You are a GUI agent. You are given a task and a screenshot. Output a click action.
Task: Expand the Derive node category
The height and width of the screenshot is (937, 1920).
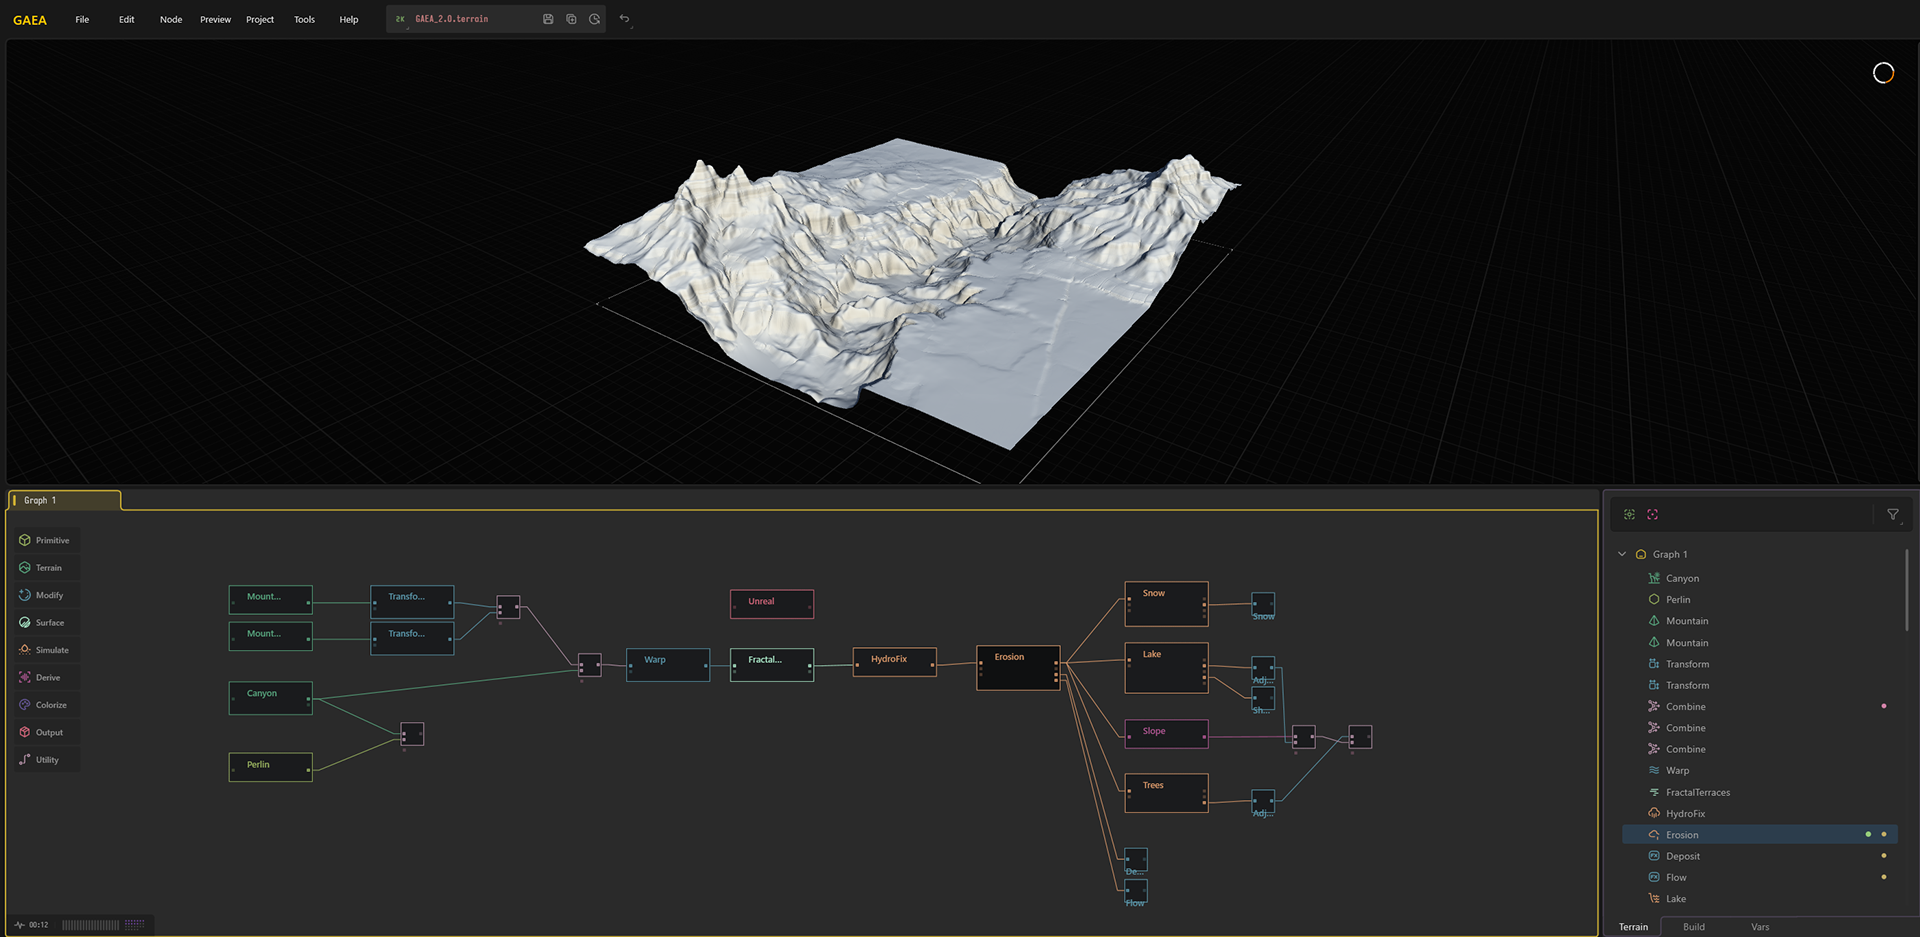(x=45, y=678)
